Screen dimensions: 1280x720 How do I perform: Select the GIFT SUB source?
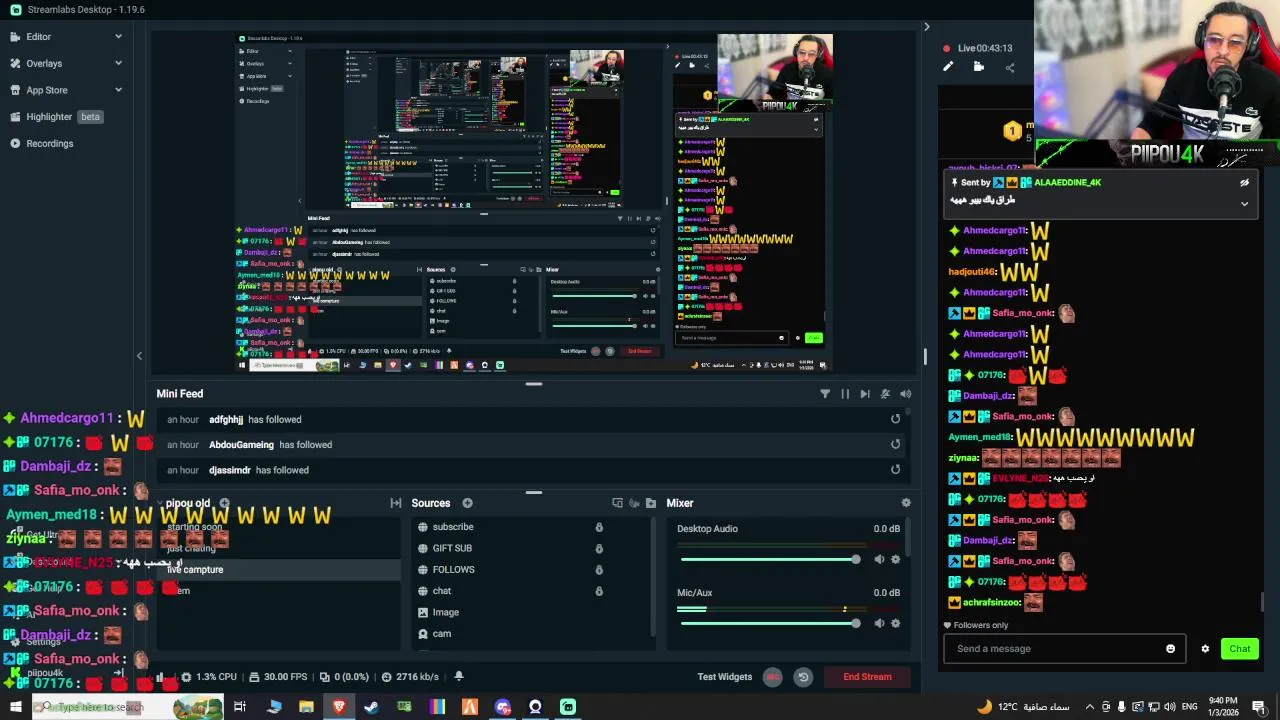(x=452, y=548)
